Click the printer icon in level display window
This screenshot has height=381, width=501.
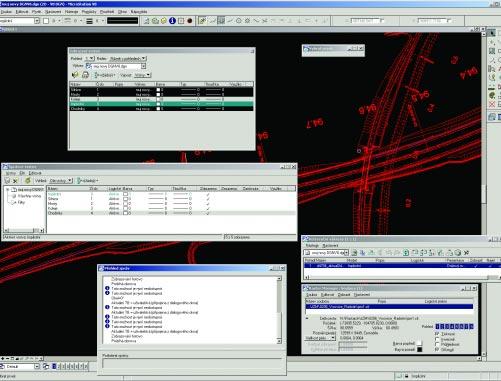click(85, 75)
